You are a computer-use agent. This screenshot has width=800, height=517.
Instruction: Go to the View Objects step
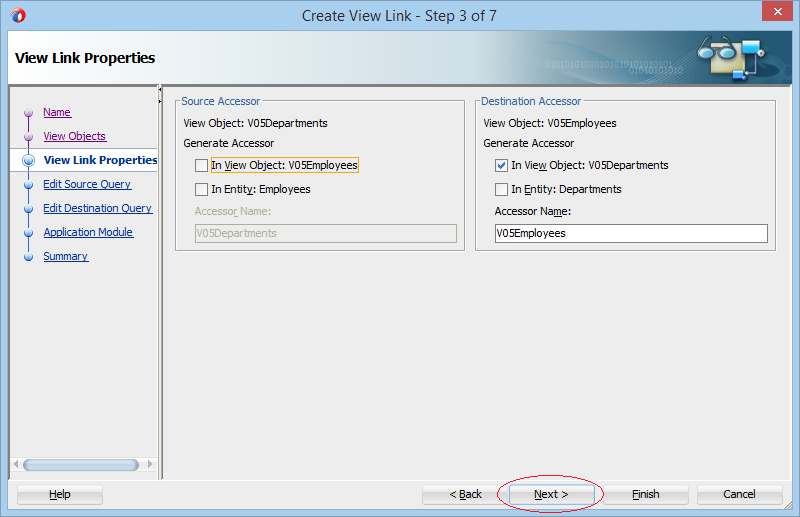74,136
